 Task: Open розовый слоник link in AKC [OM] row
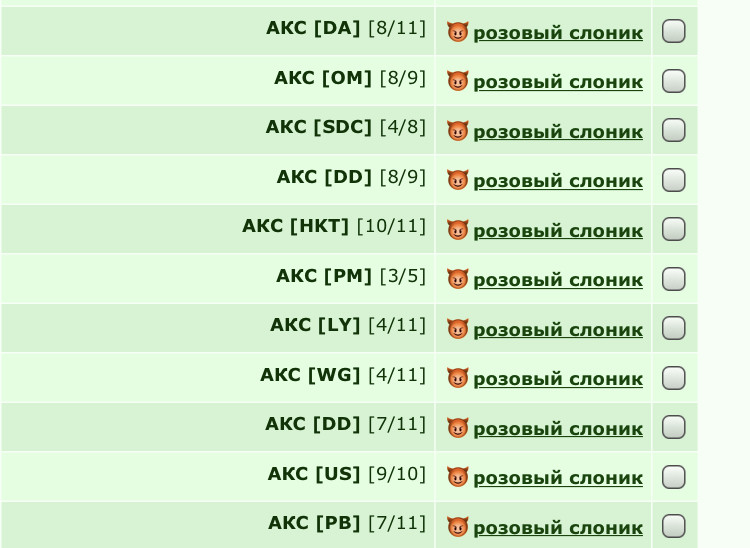click(558, 82)
